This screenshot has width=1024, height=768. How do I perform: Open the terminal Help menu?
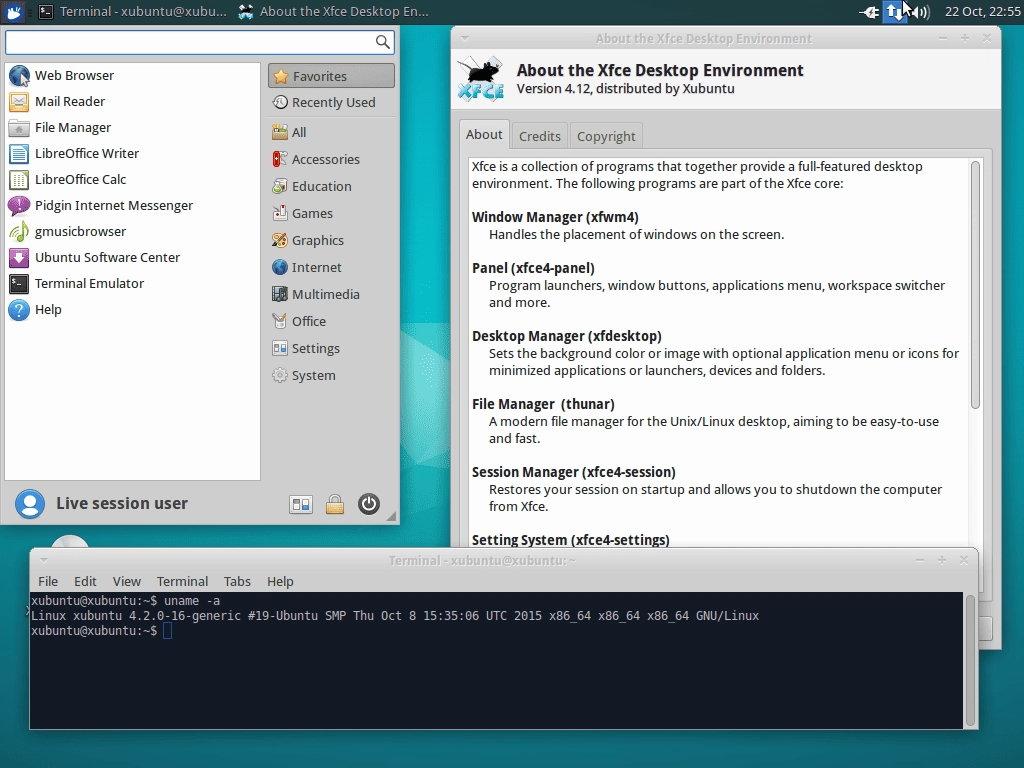pyautogui.click(x=280, y=582)
